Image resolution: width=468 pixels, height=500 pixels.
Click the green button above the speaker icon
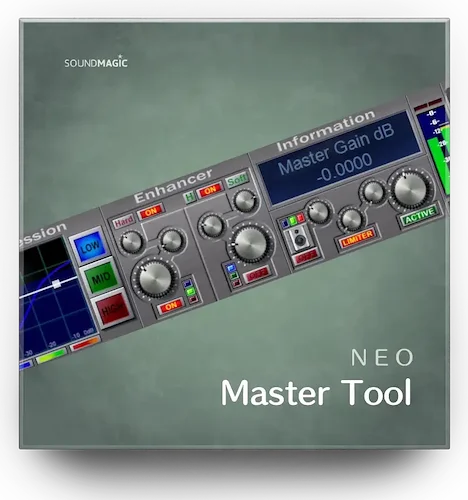[x=293, y=220]
